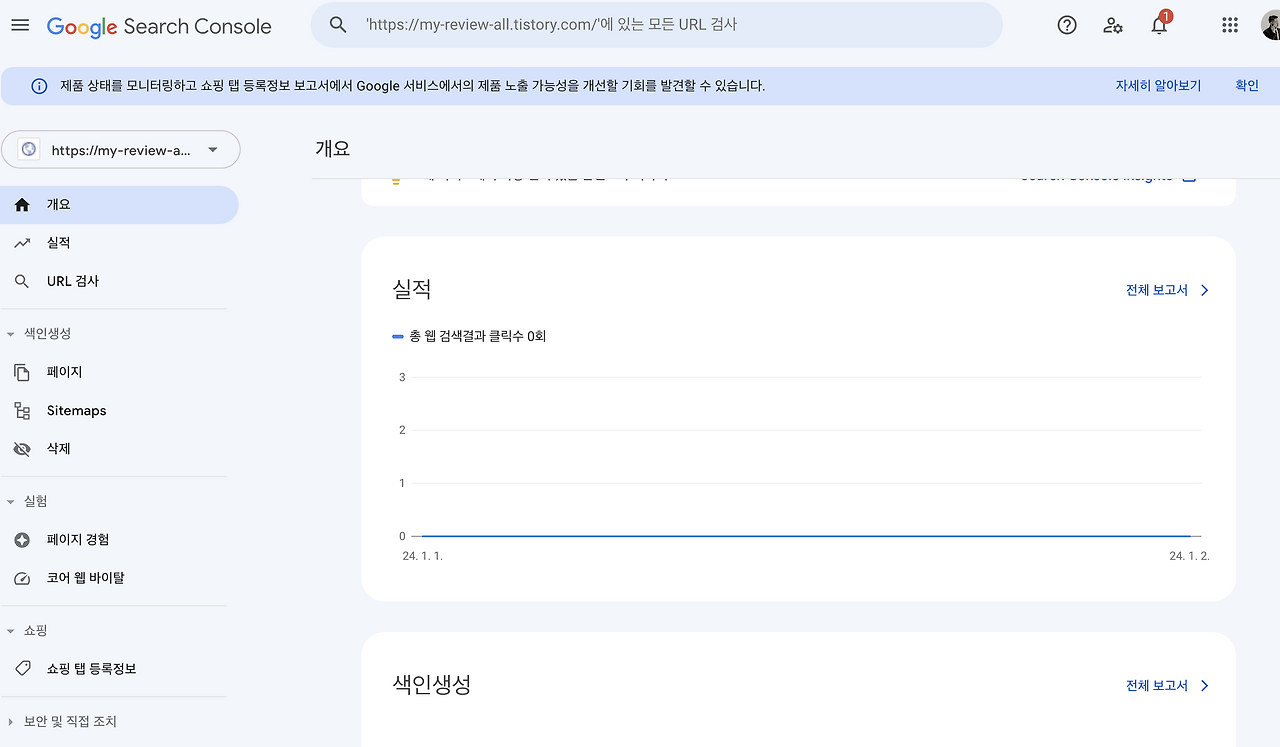The image size is (1280, 747).
Task: Click the 개요 home icon
Action: pos(22,204)
